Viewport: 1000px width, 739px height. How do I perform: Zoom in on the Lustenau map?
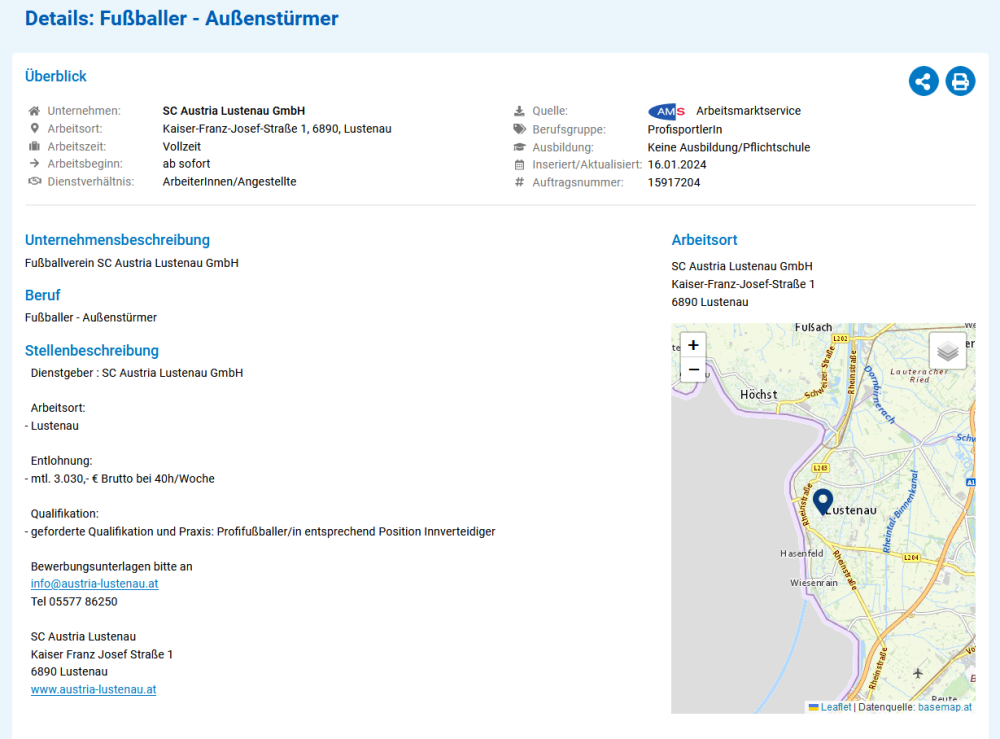click(693, 345)
